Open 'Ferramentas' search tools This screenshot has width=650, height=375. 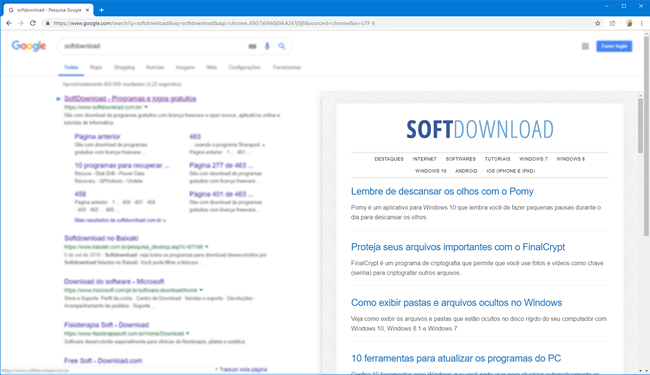point(287,67)
